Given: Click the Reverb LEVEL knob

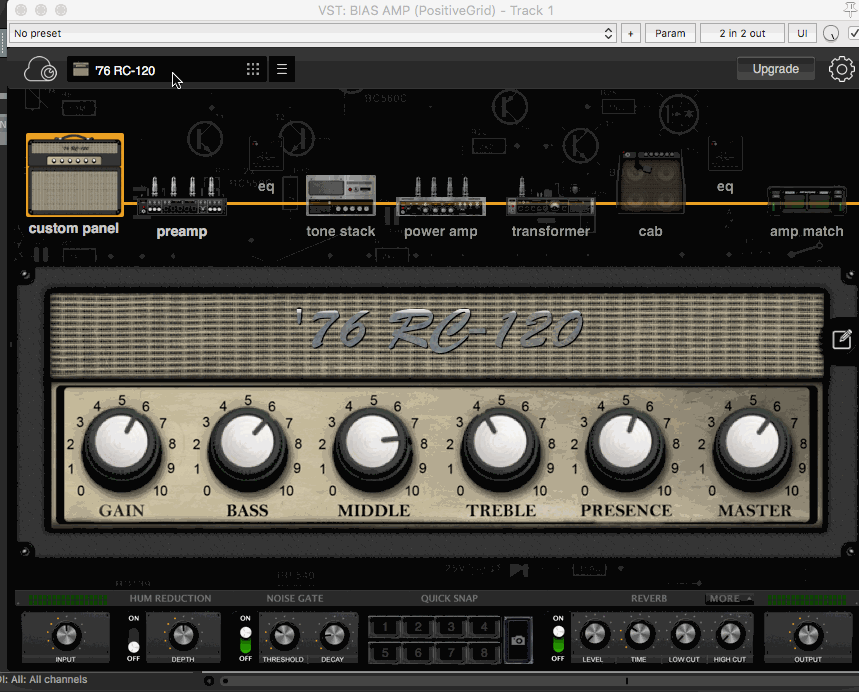Looking at the screenshot, I should [594, 634].
